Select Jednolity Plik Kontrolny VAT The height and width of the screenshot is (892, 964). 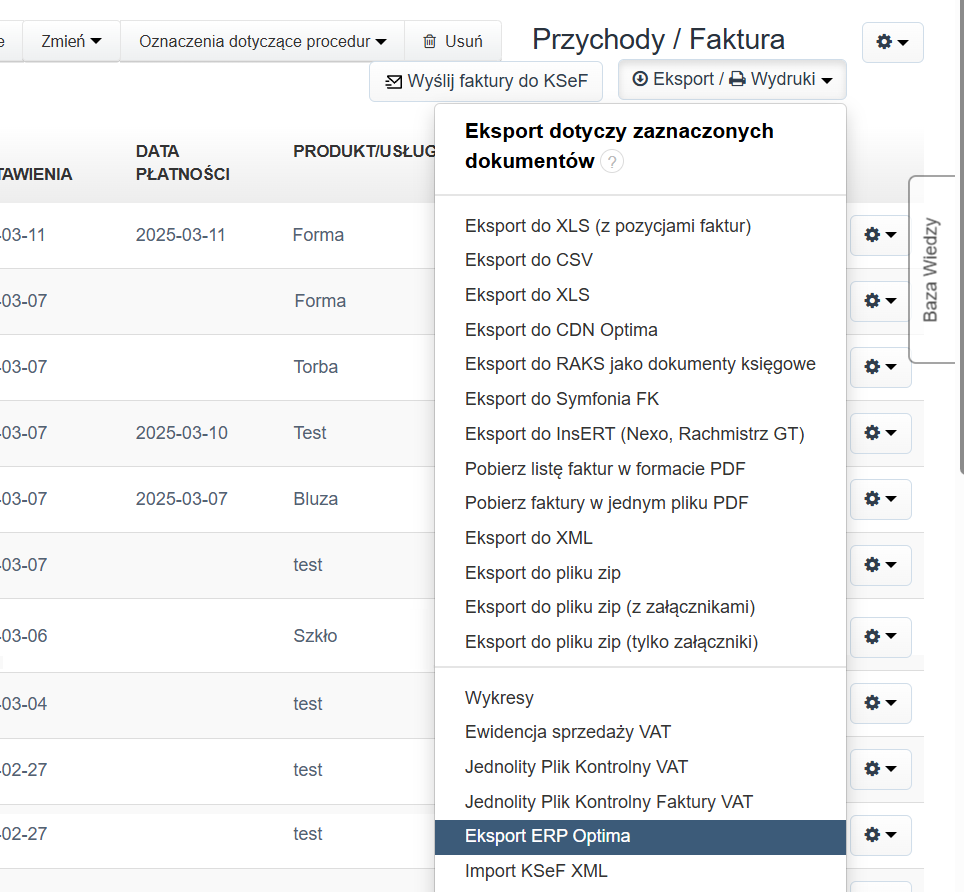tap(576, 767)
